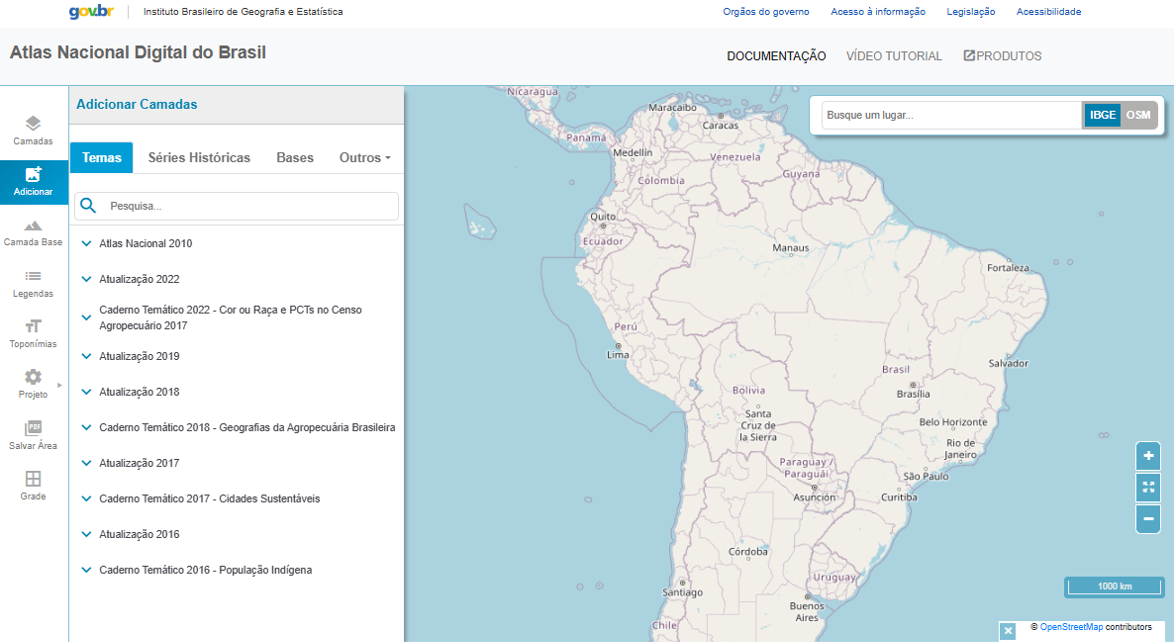Open the Camadas layers panel icon
This screenshot has height=642, width=1174.
(x=33, y=124)
